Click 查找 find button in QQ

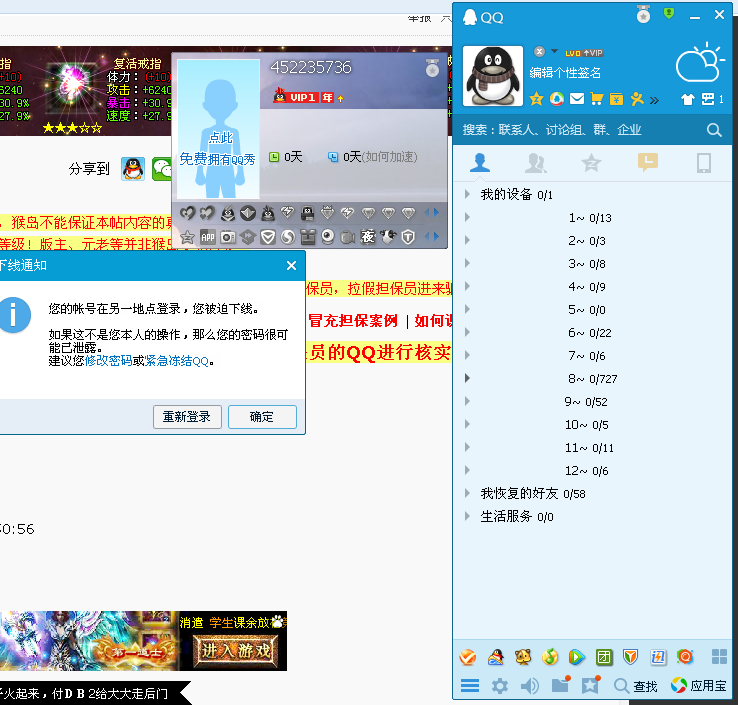coord(636,686)
